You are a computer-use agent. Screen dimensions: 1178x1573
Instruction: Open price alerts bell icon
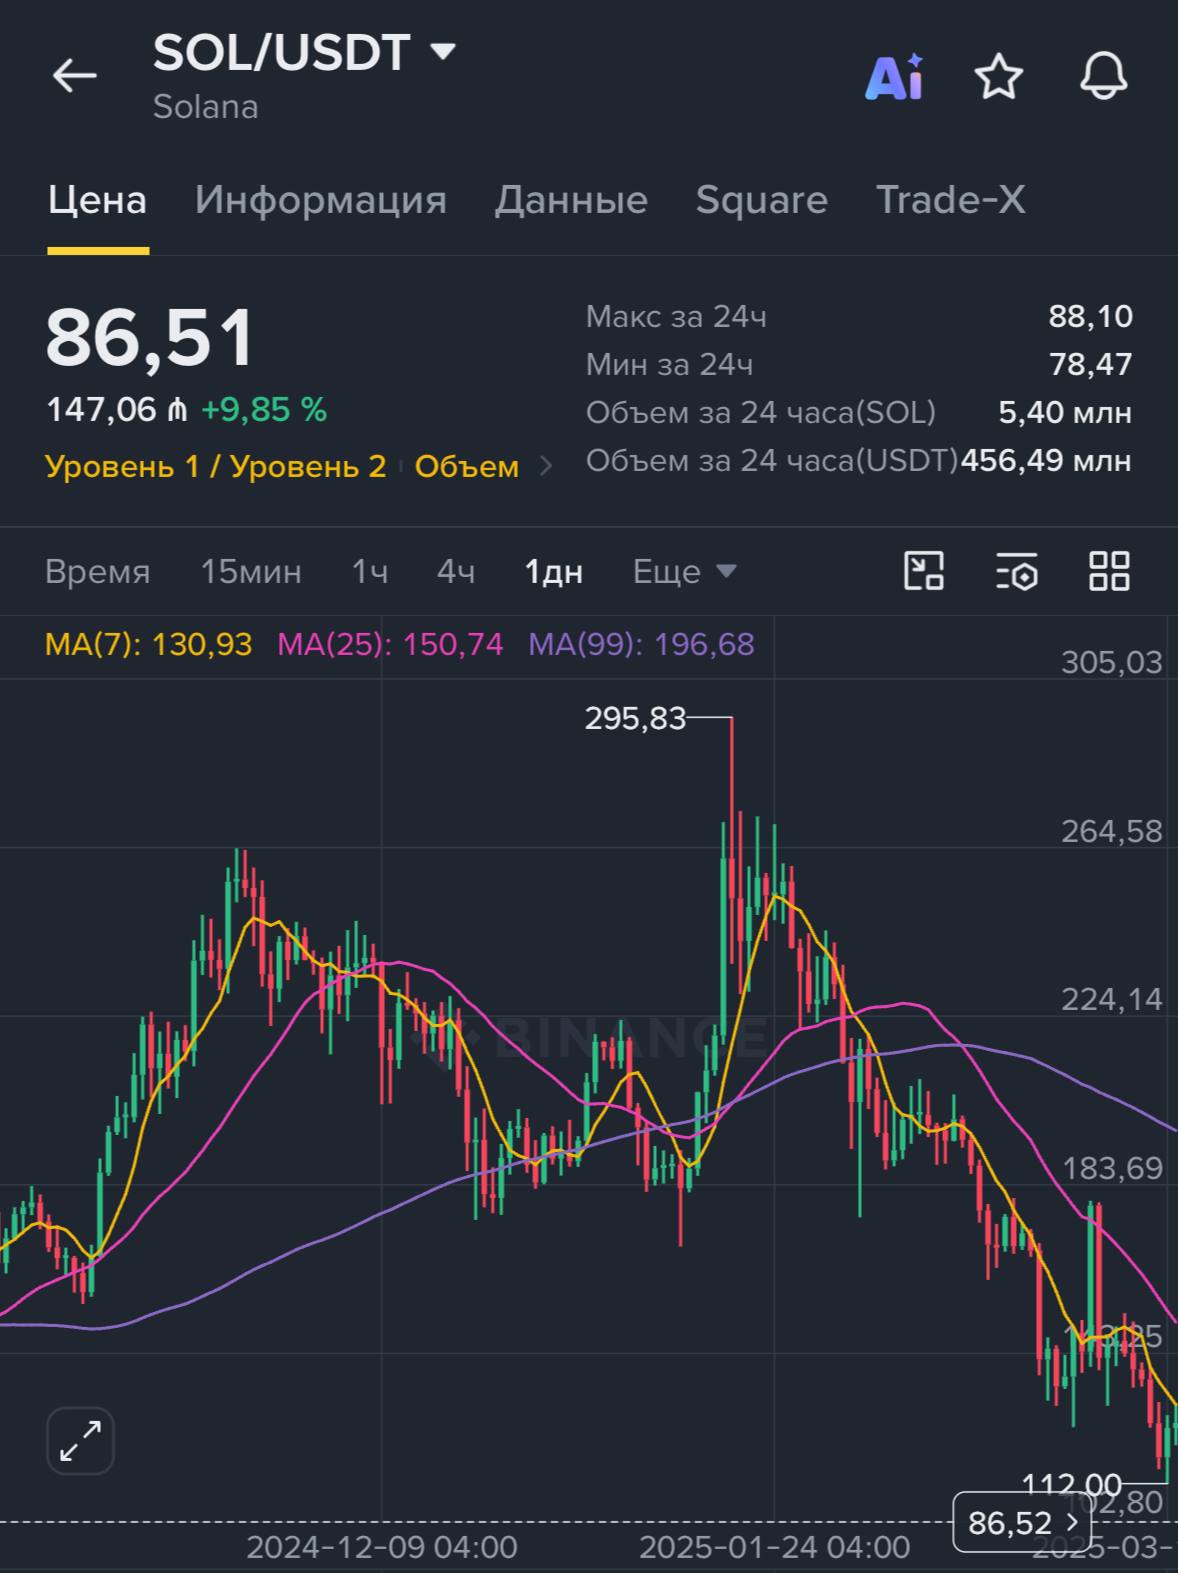click(1104, 76)
